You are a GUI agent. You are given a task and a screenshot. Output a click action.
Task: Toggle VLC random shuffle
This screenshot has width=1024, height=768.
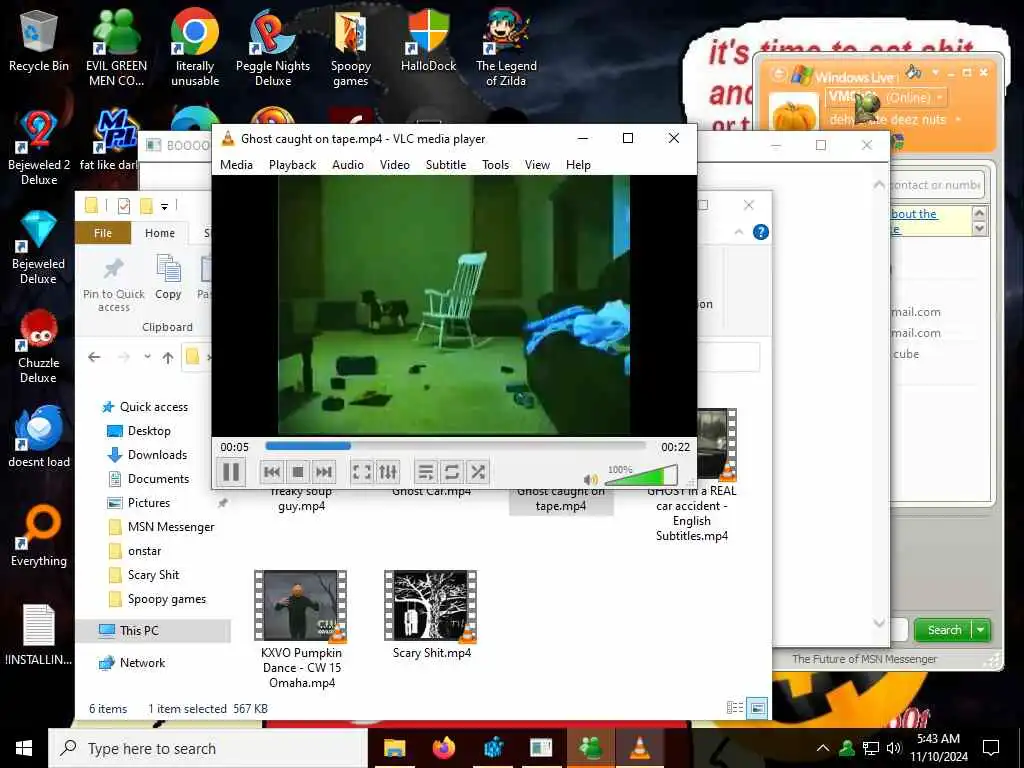point(478,472)
